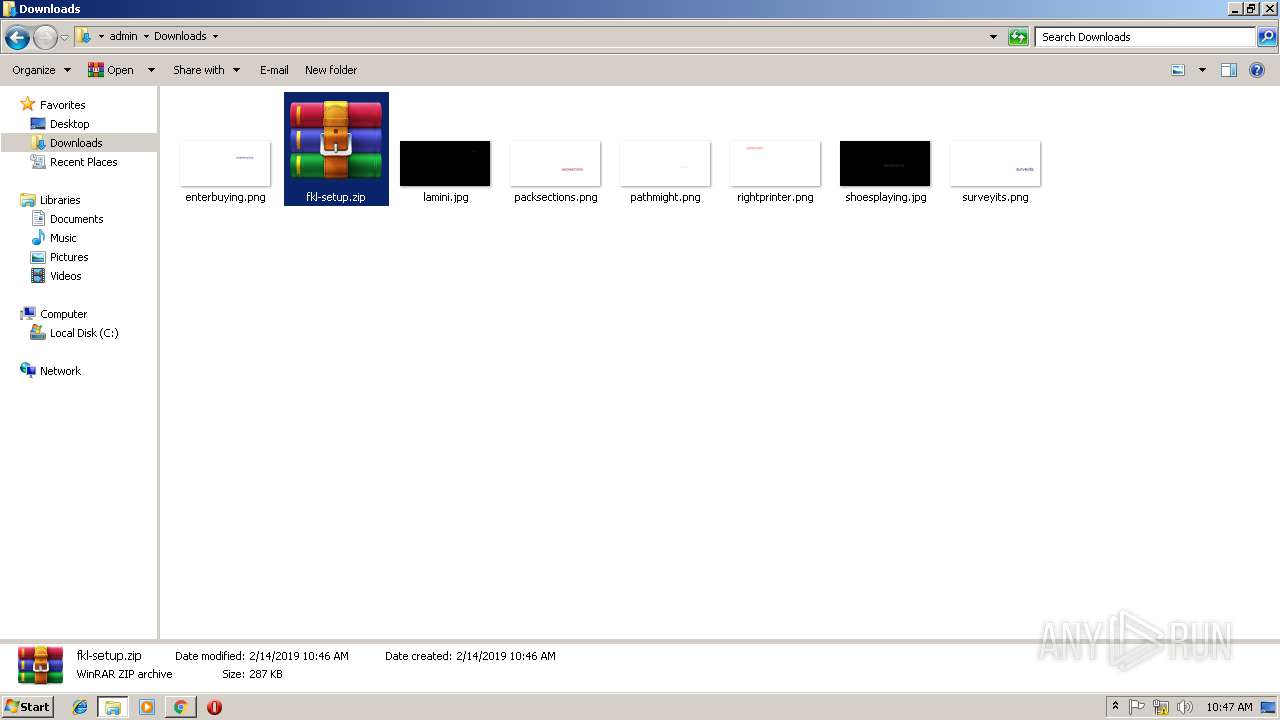Select Network in the navigation pane

point(60,371)
